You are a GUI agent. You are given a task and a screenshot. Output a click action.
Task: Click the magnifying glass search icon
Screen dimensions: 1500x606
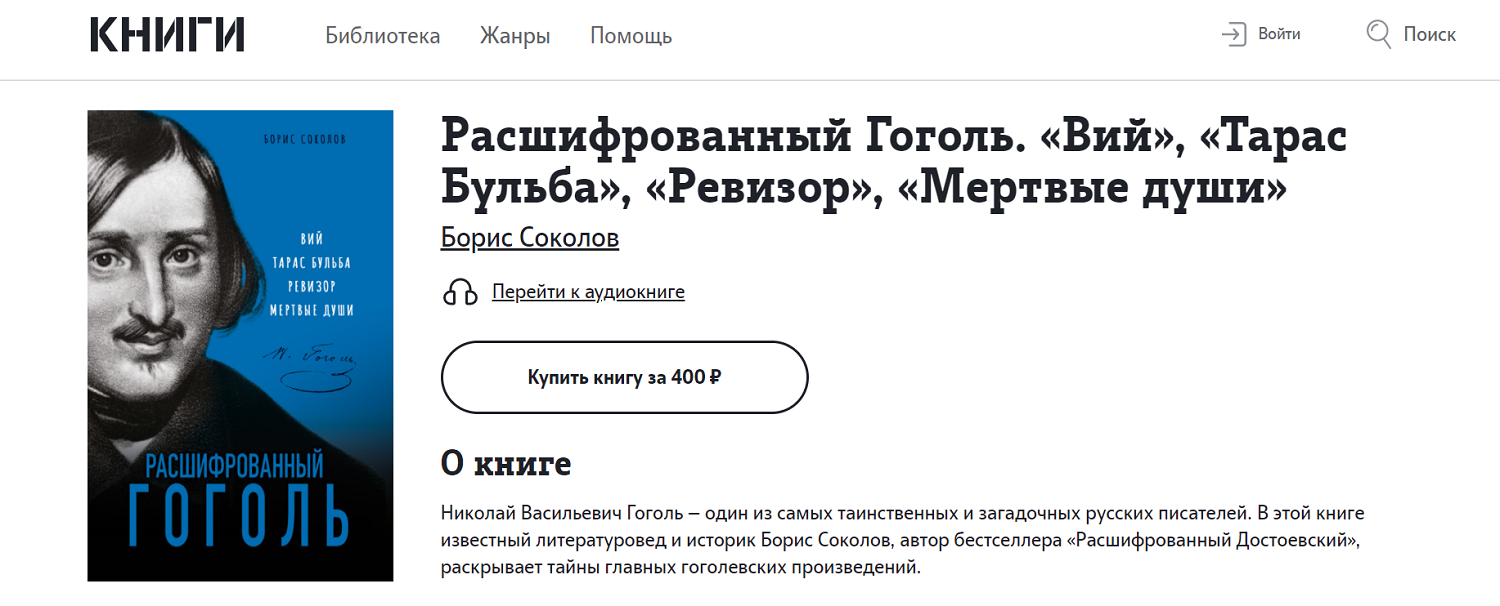point(1379,35)
